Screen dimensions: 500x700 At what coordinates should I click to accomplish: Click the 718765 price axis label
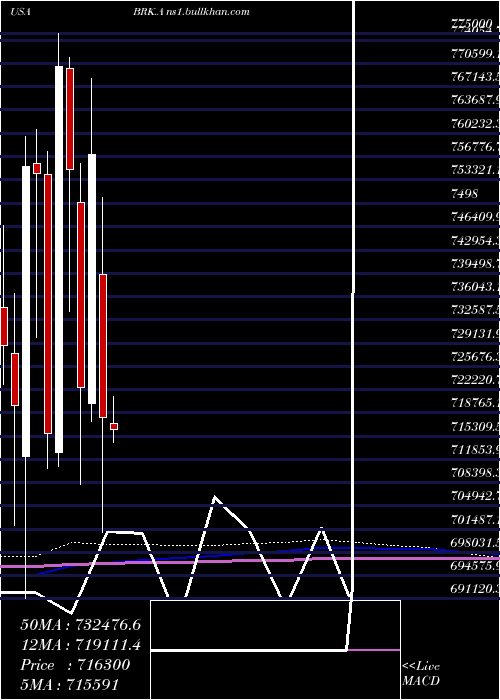pyautogui.click(x=475, y=403)
